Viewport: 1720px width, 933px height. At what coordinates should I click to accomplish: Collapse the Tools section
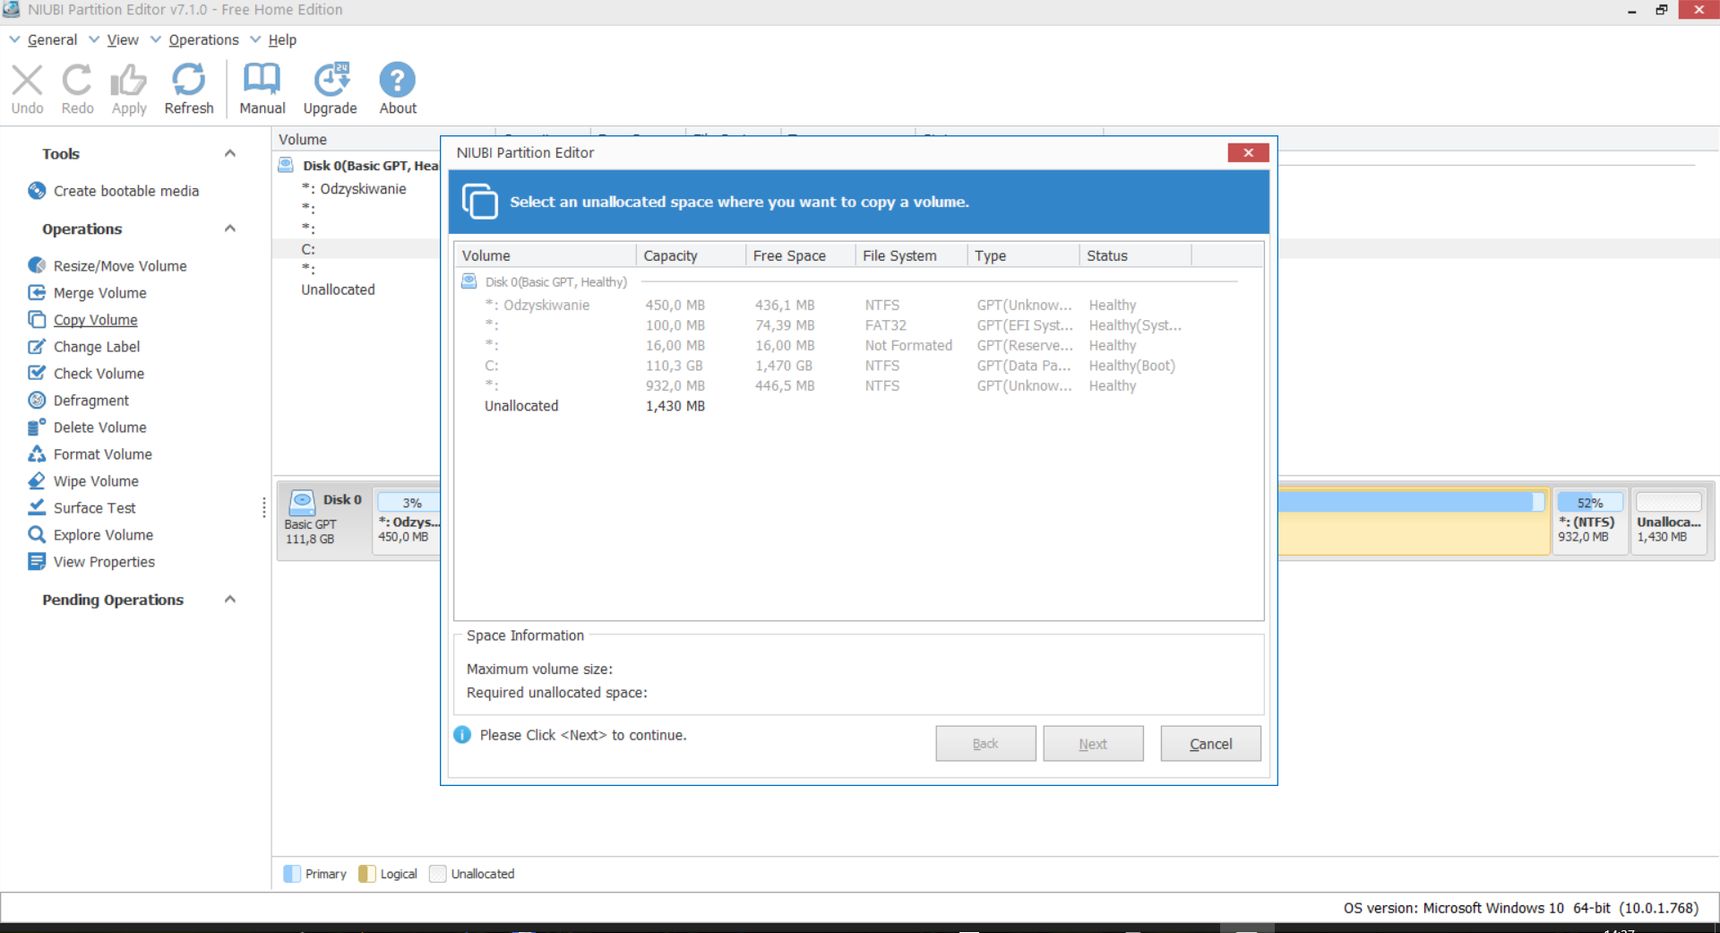point(230,154)
